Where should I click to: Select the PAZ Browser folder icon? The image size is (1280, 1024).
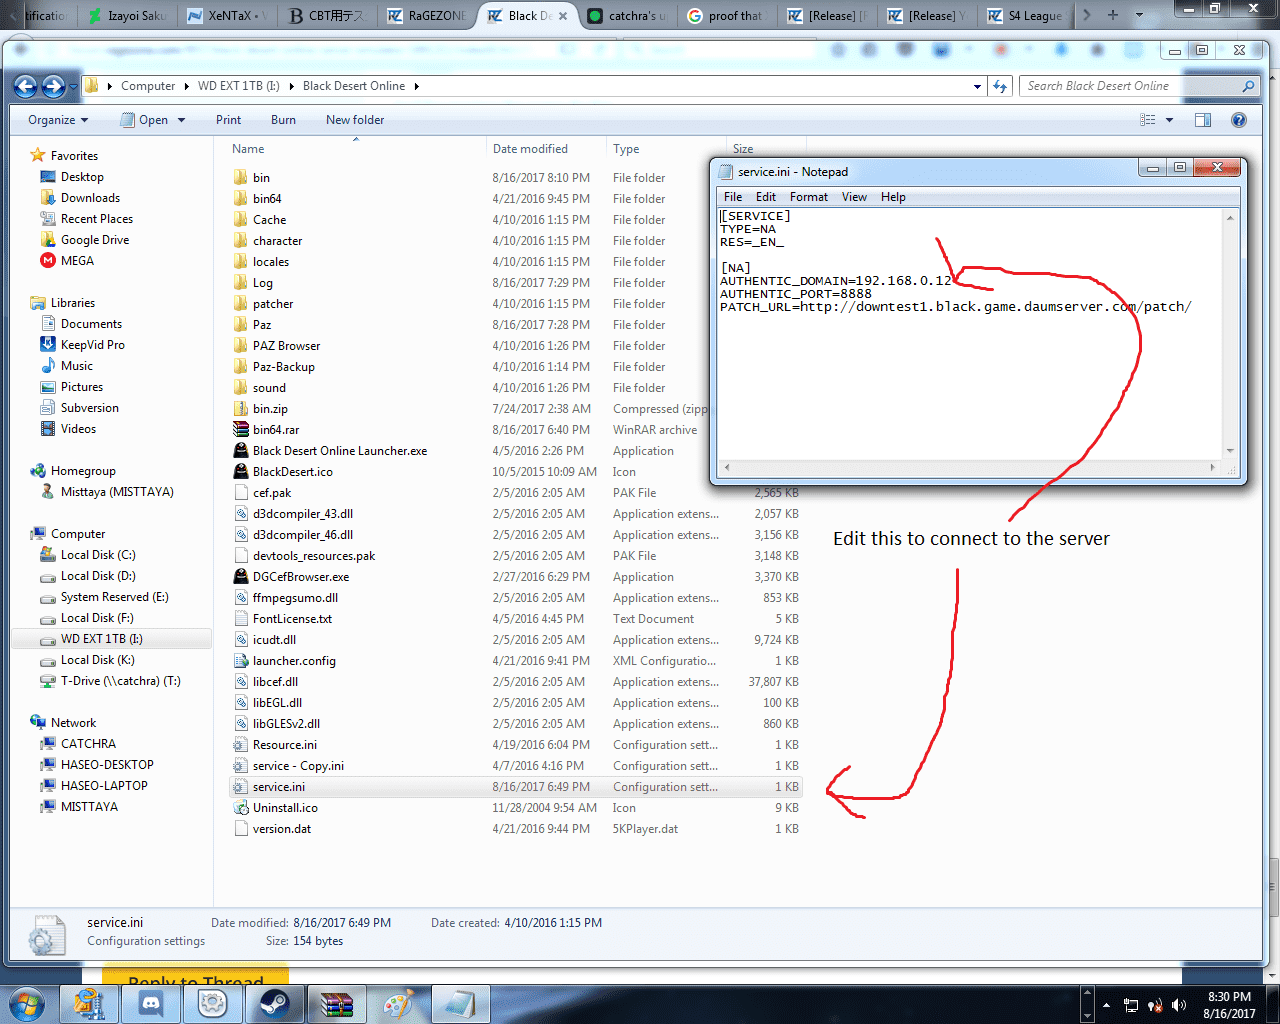pyautogui.click(x=241, y=346)
